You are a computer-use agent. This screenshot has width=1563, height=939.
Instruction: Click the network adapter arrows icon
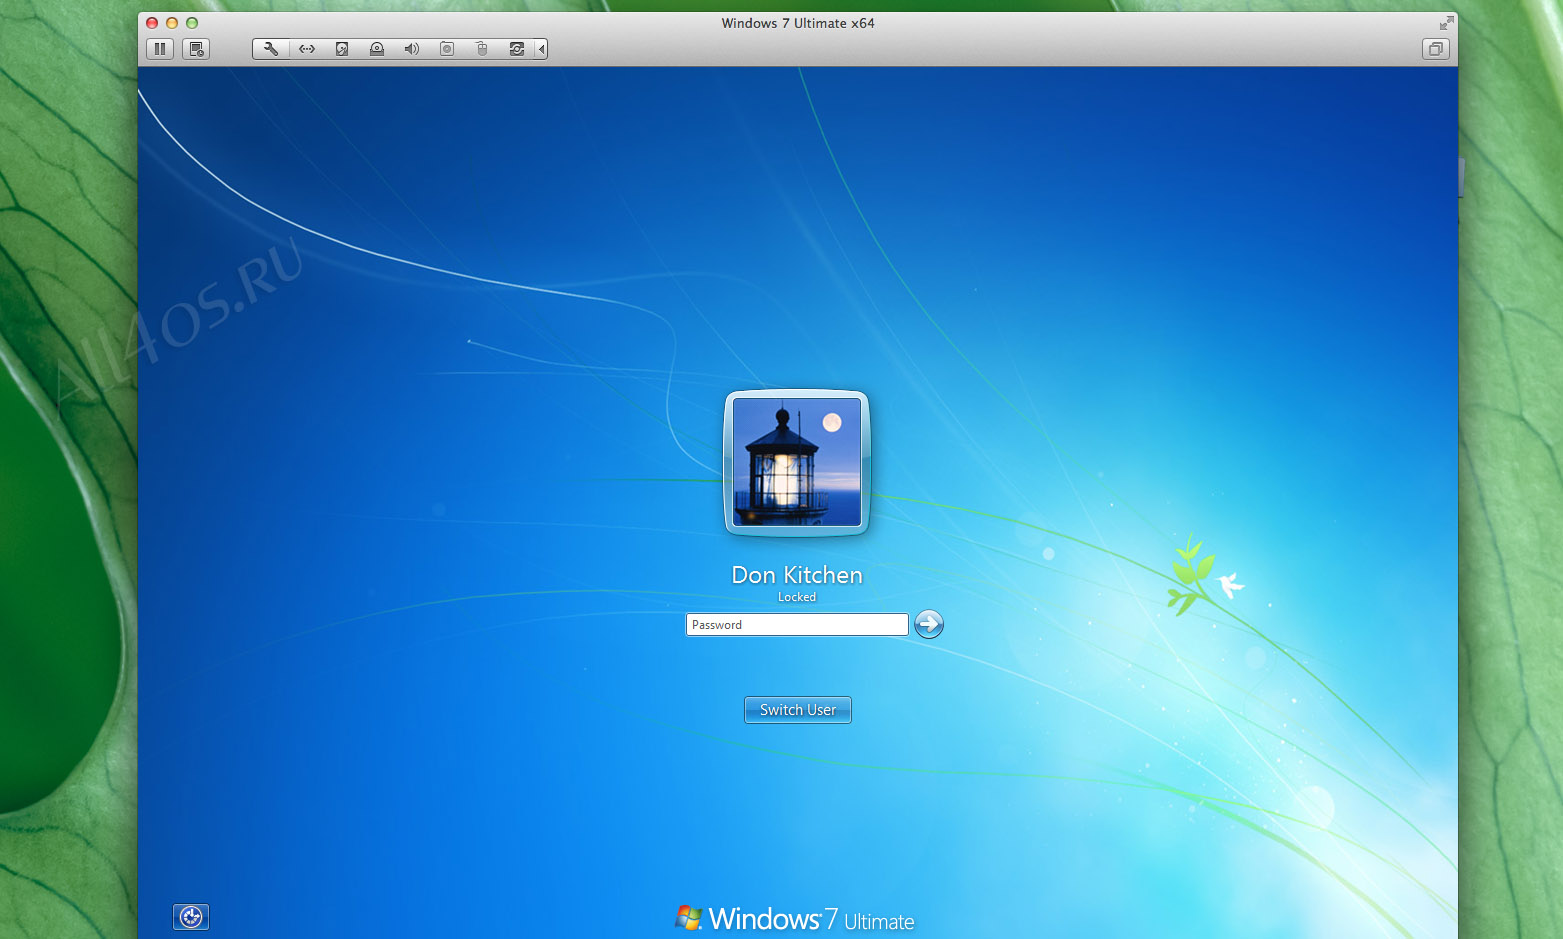[307, 49]
